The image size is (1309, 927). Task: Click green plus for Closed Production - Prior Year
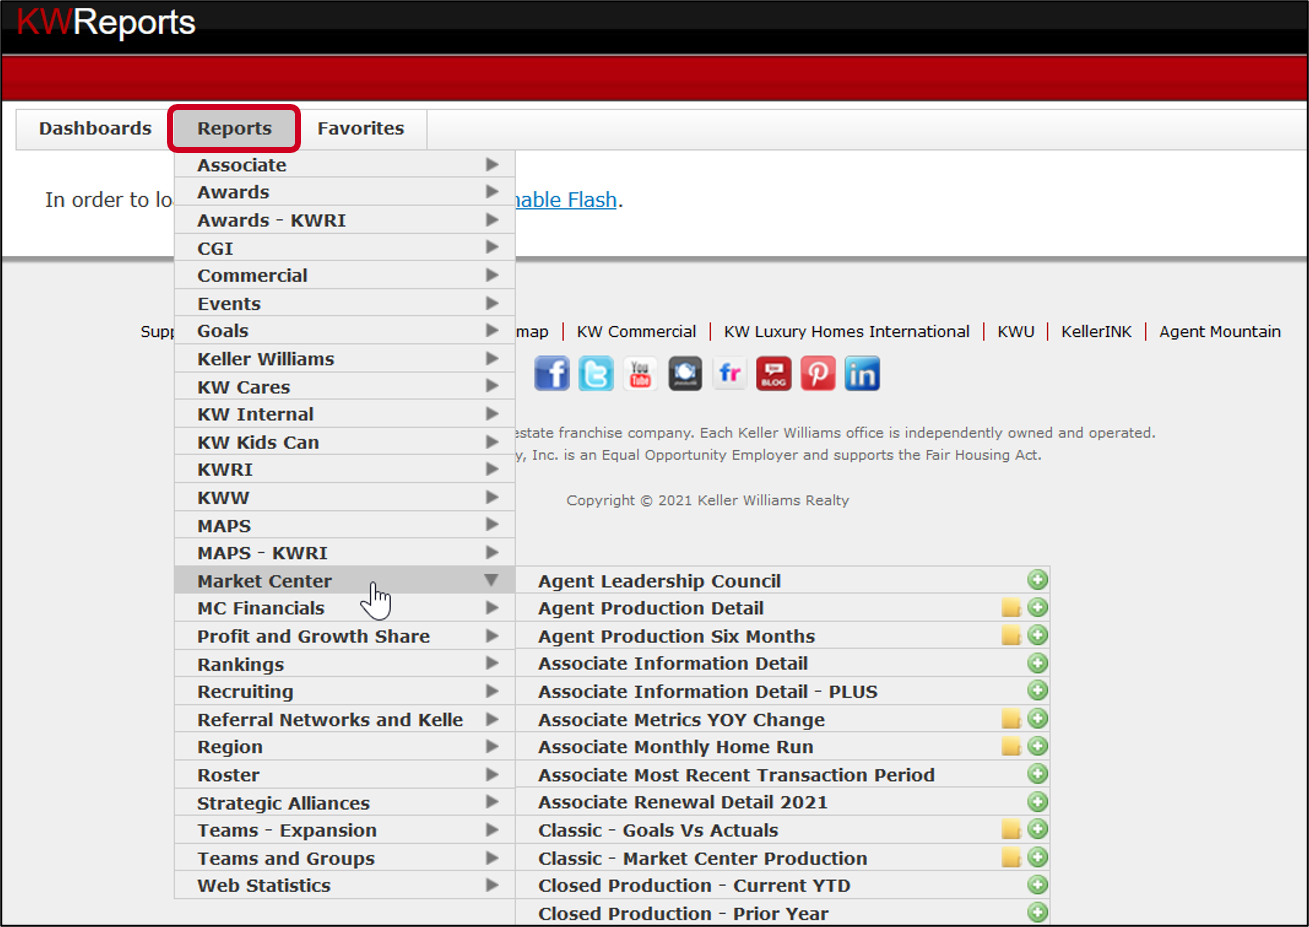pyautogui.click(x=1038, y=912)
